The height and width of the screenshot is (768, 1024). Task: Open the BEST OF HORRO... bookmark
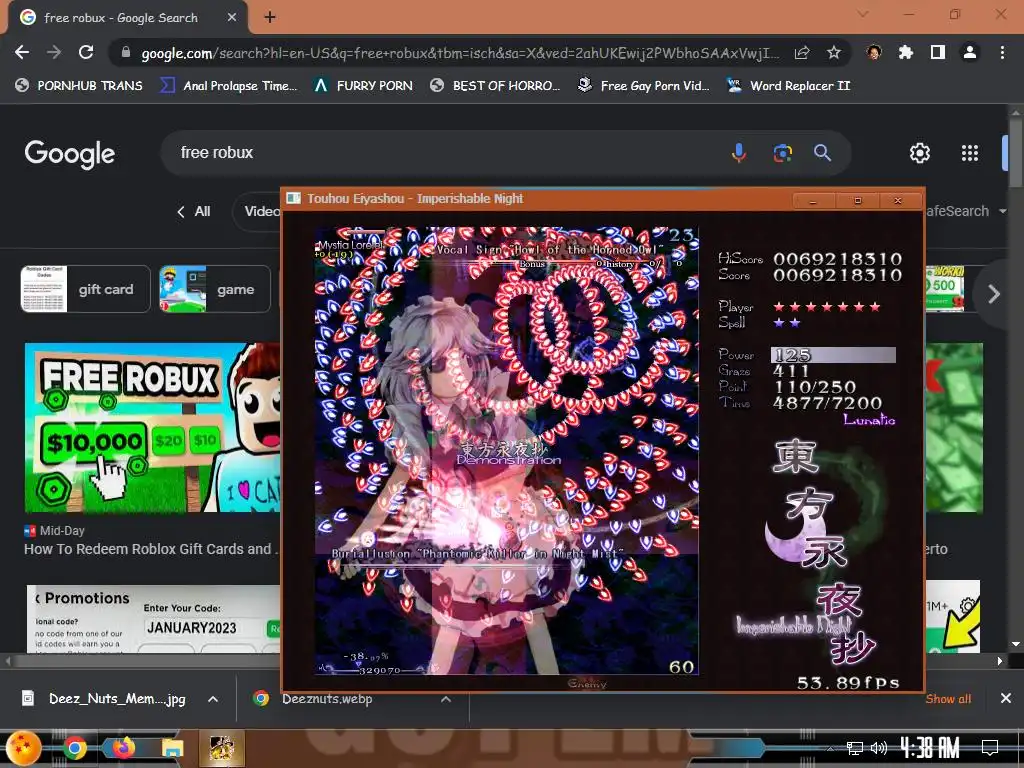click(495, 86)
